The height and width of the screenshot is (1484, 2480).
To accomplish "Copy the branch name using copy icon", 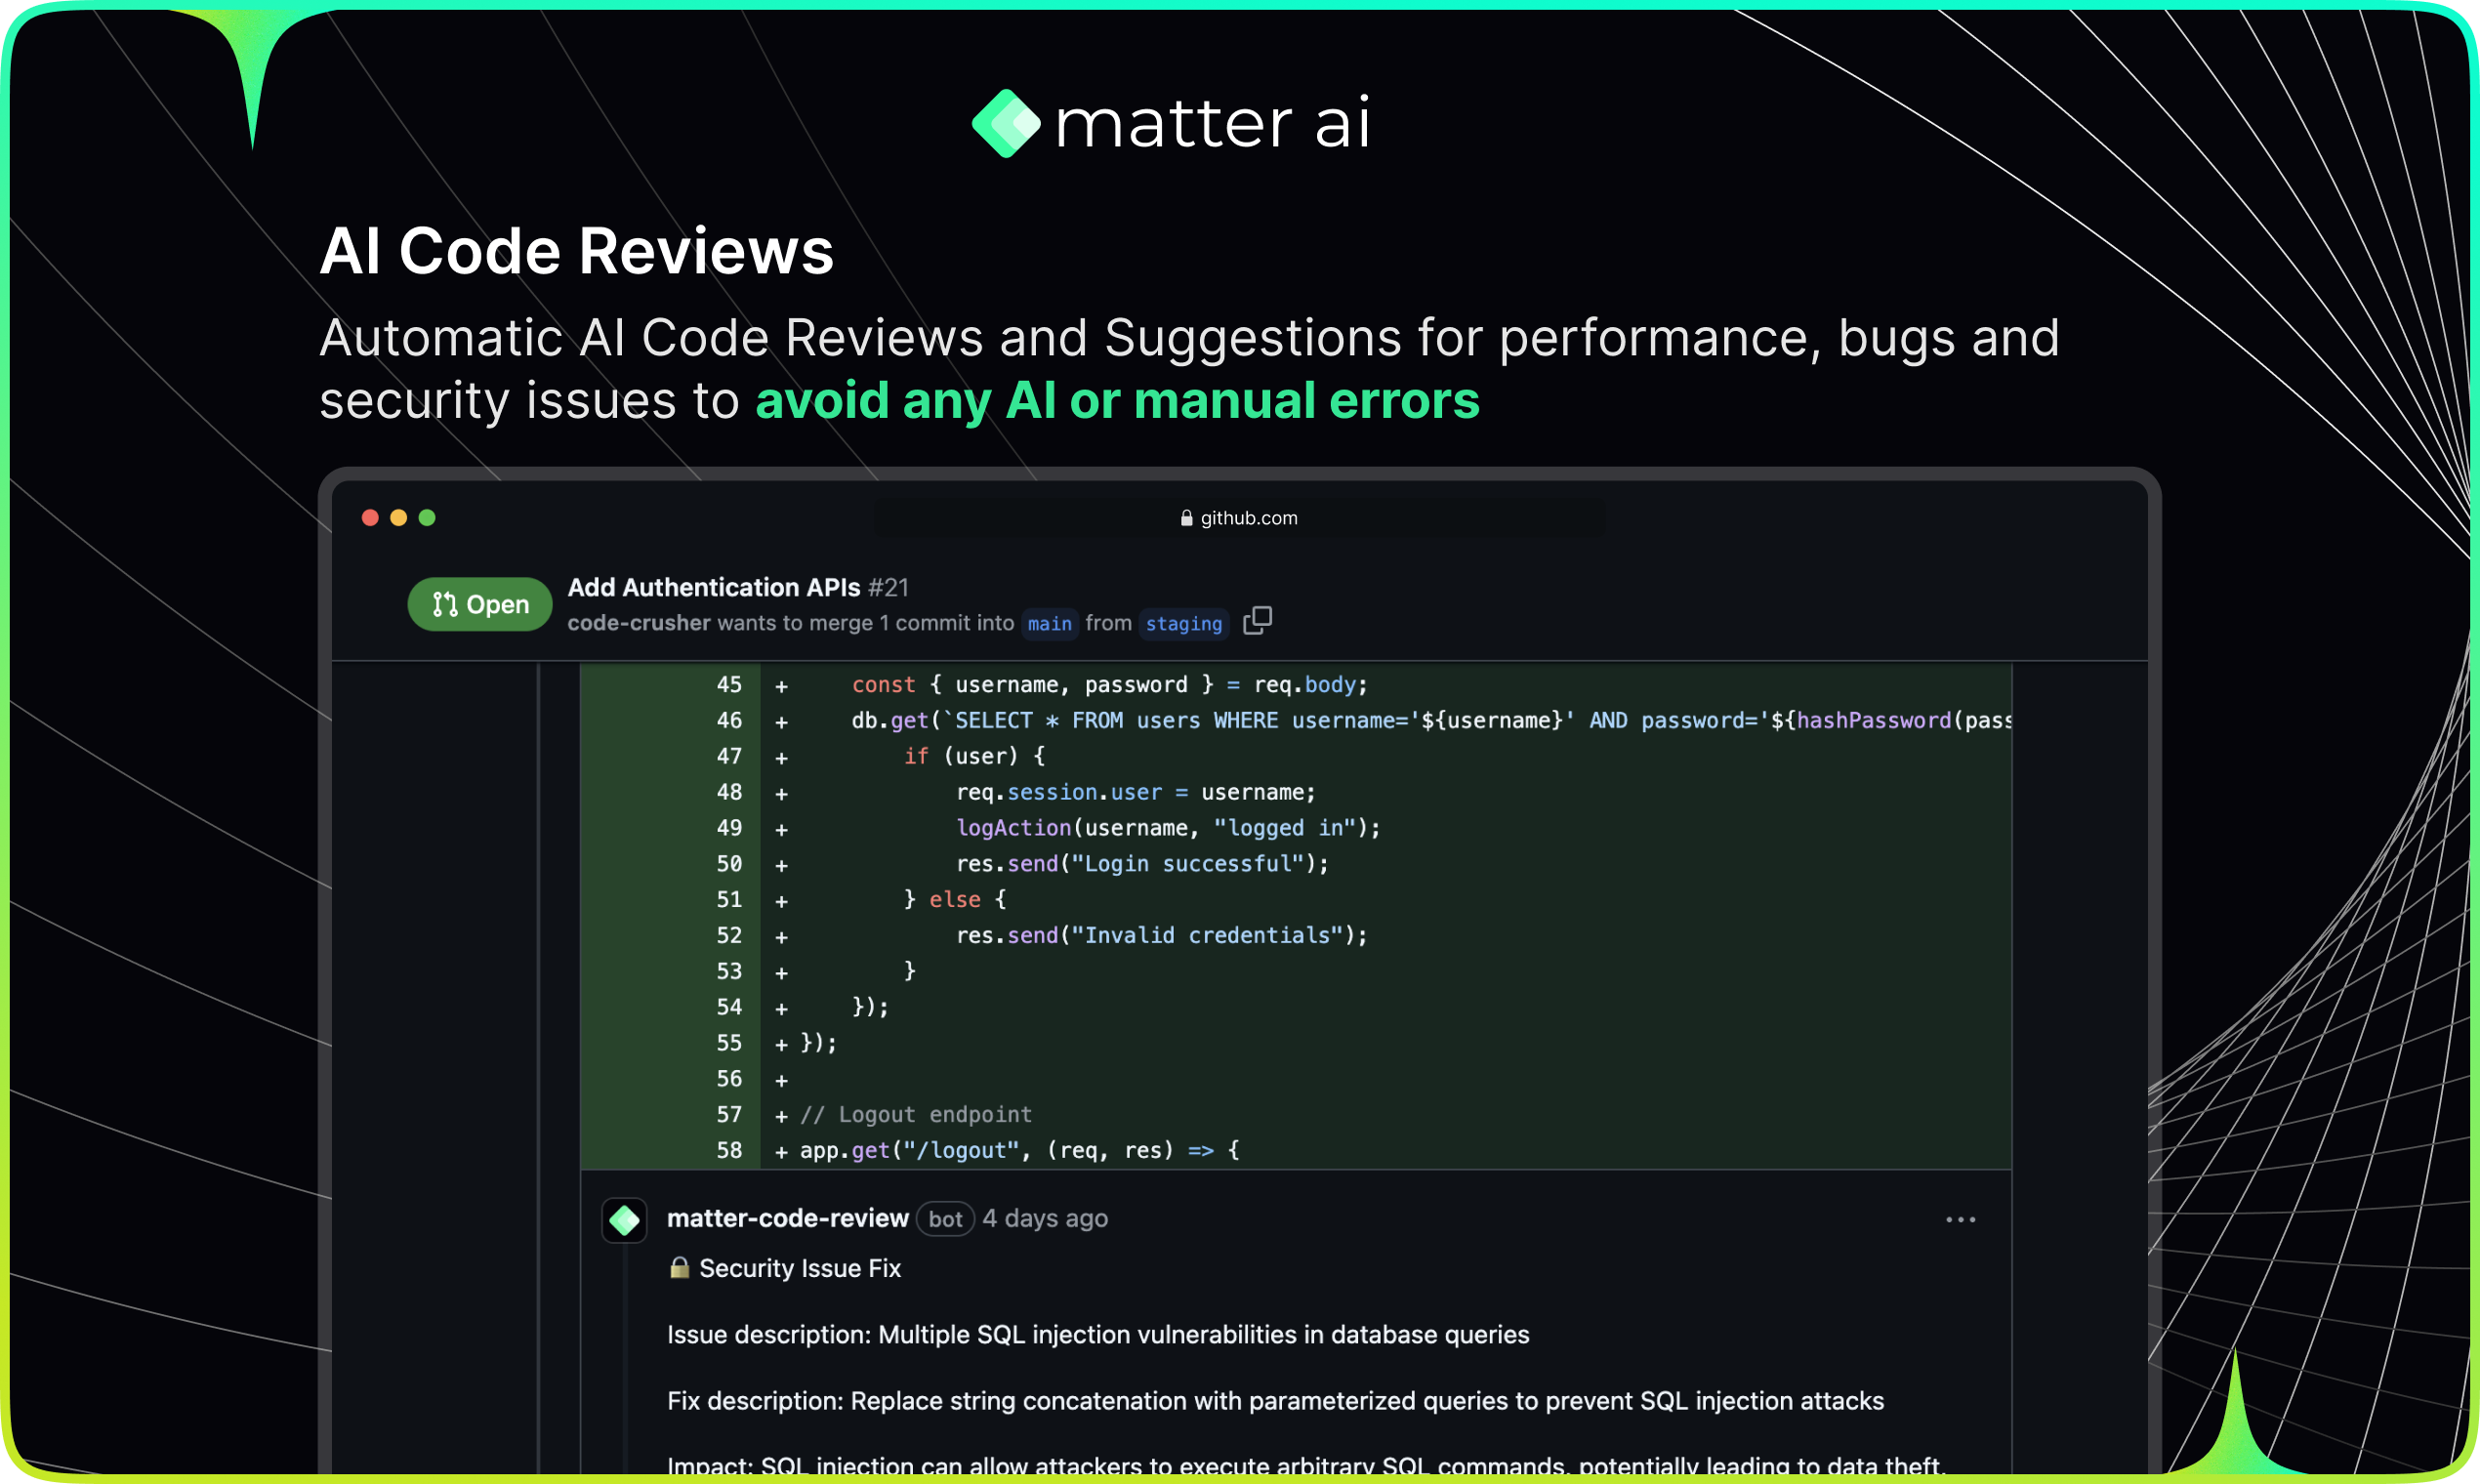I will (1257, 621).
